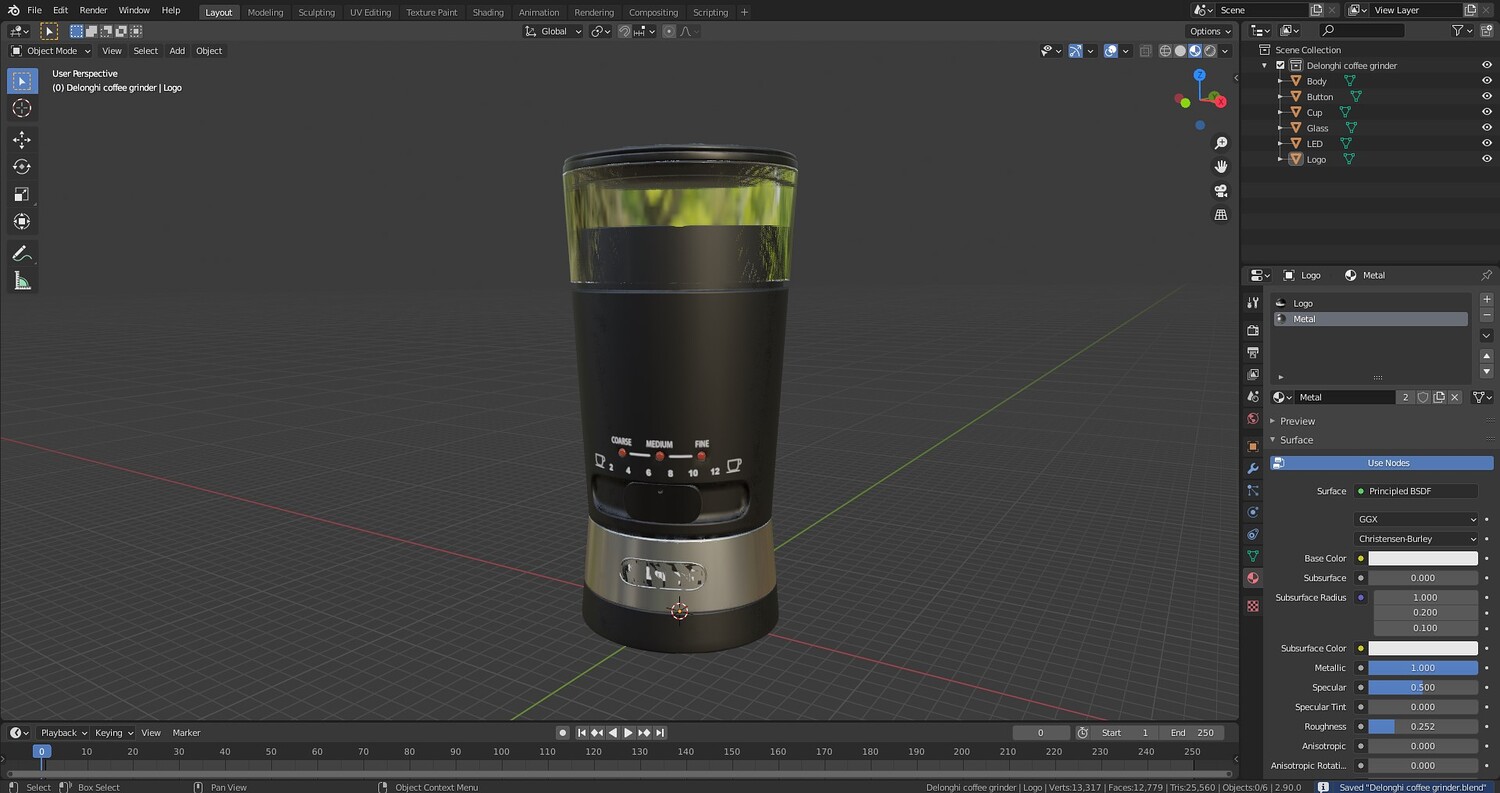The image size is (1500, 793).
Task: Open the Render menu
Action: pos(93,10)
